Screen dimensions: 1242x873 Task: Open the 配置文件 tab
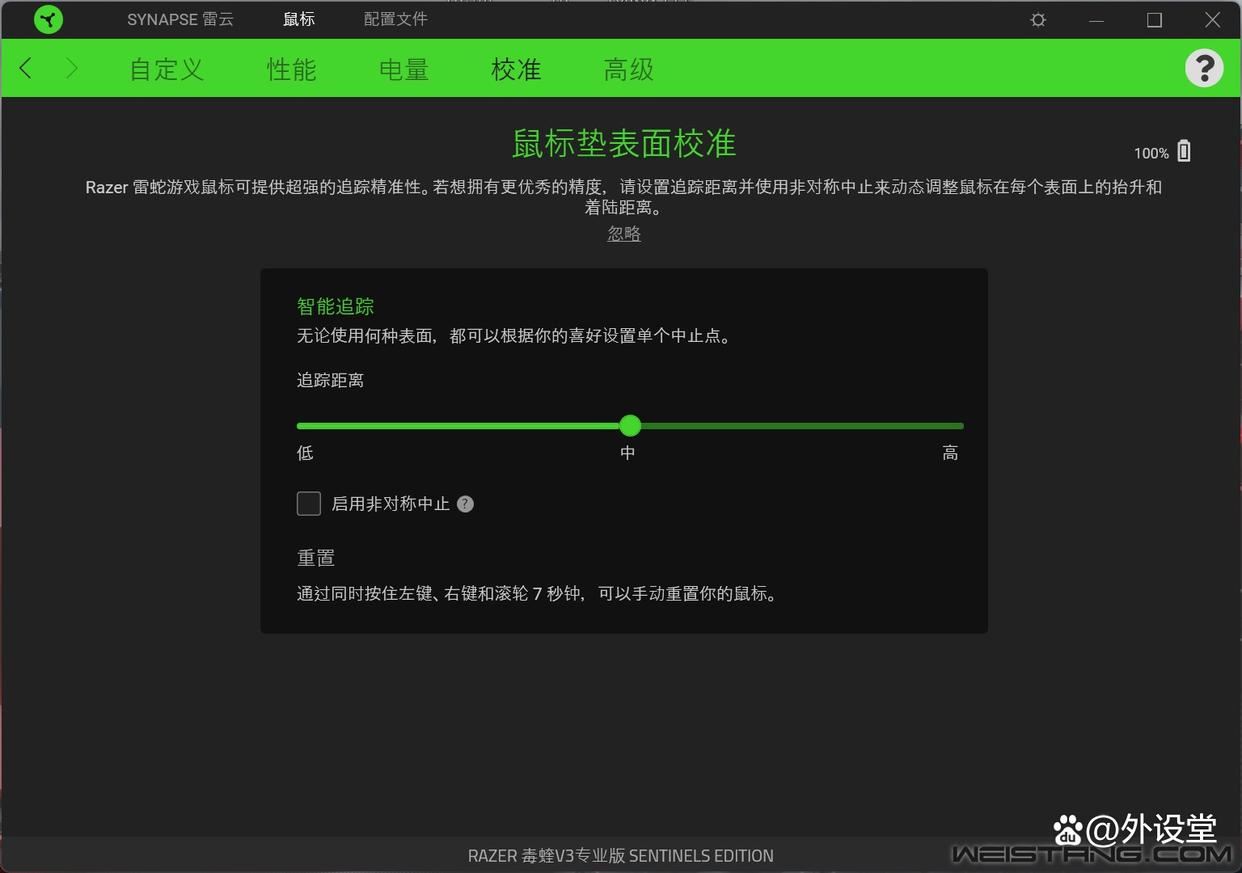point(395,19)
